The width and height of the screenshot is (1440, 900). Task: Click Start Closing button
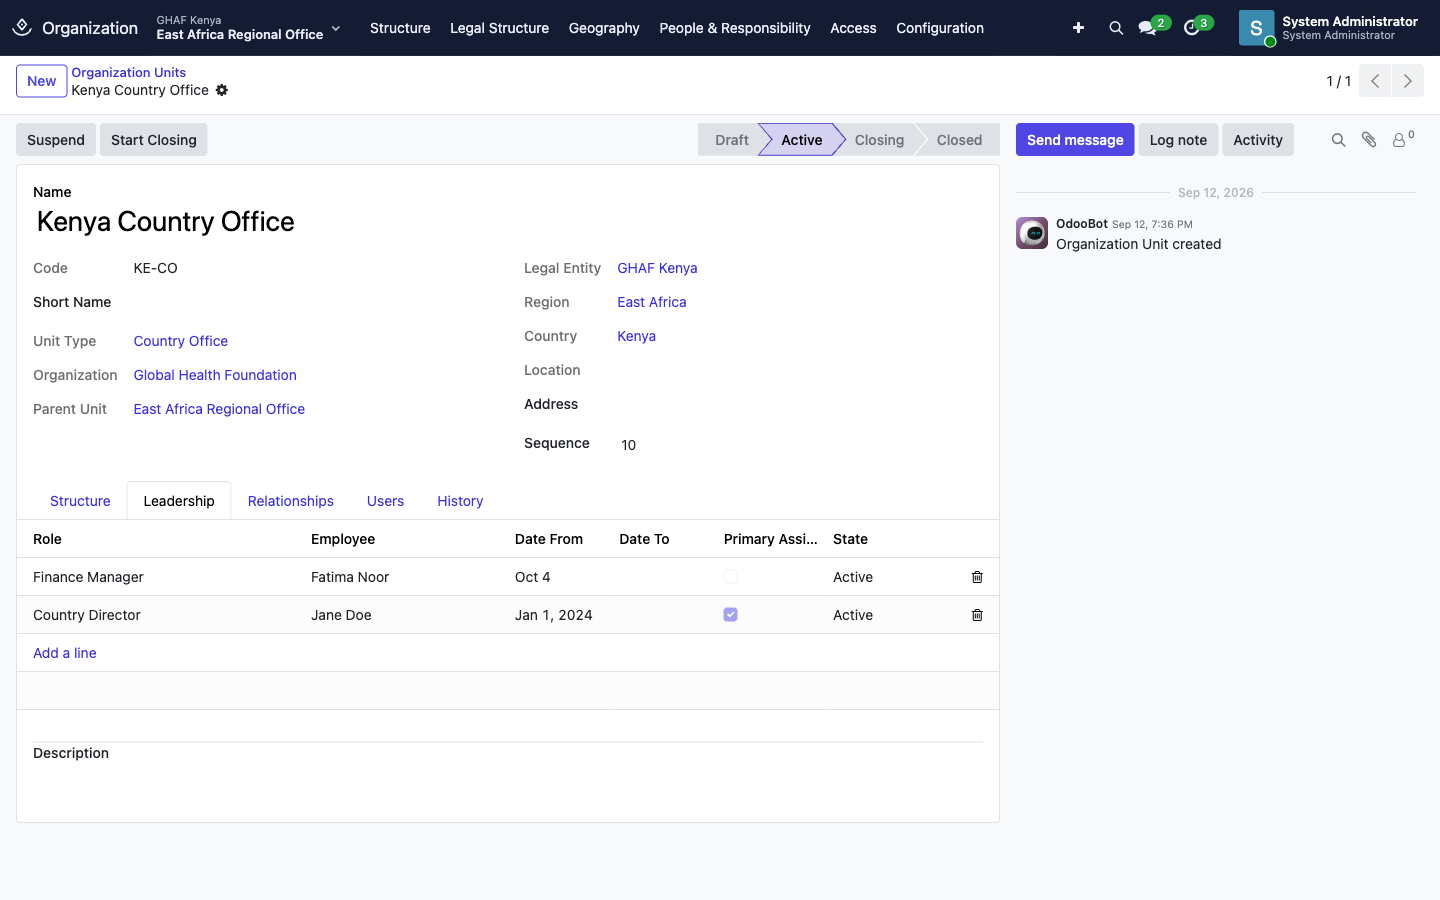[154, 140]
